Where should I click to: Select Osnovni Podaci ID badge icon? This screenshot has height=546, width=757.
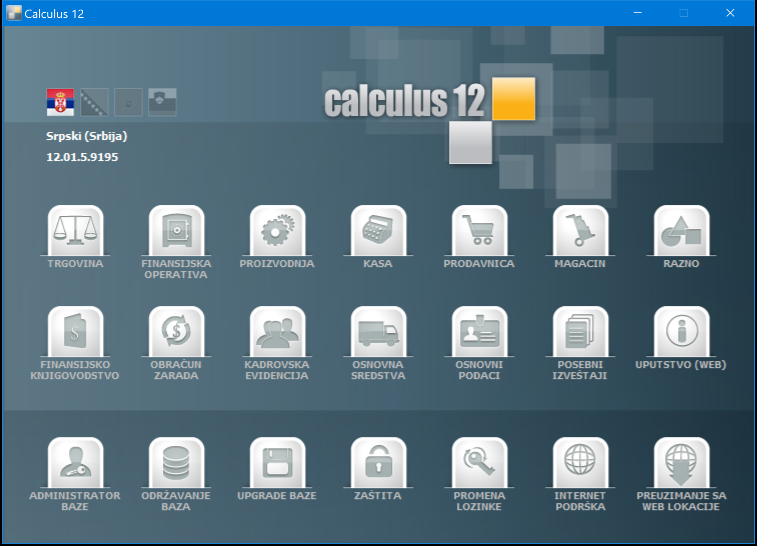[x=479, y=332]
